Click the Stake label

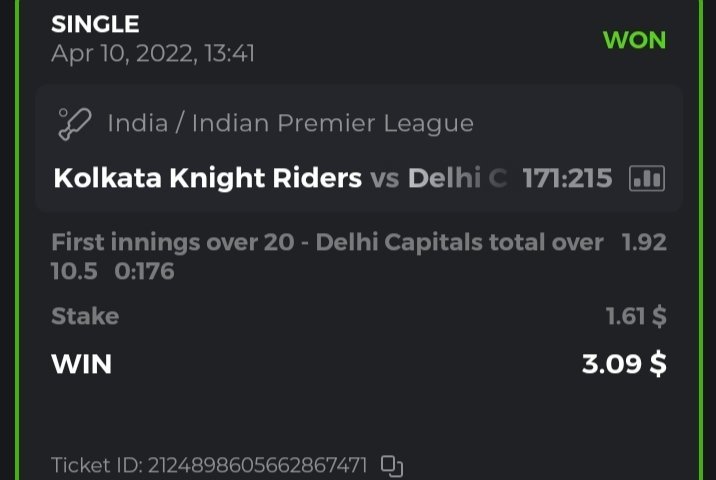tap(85, 316)
